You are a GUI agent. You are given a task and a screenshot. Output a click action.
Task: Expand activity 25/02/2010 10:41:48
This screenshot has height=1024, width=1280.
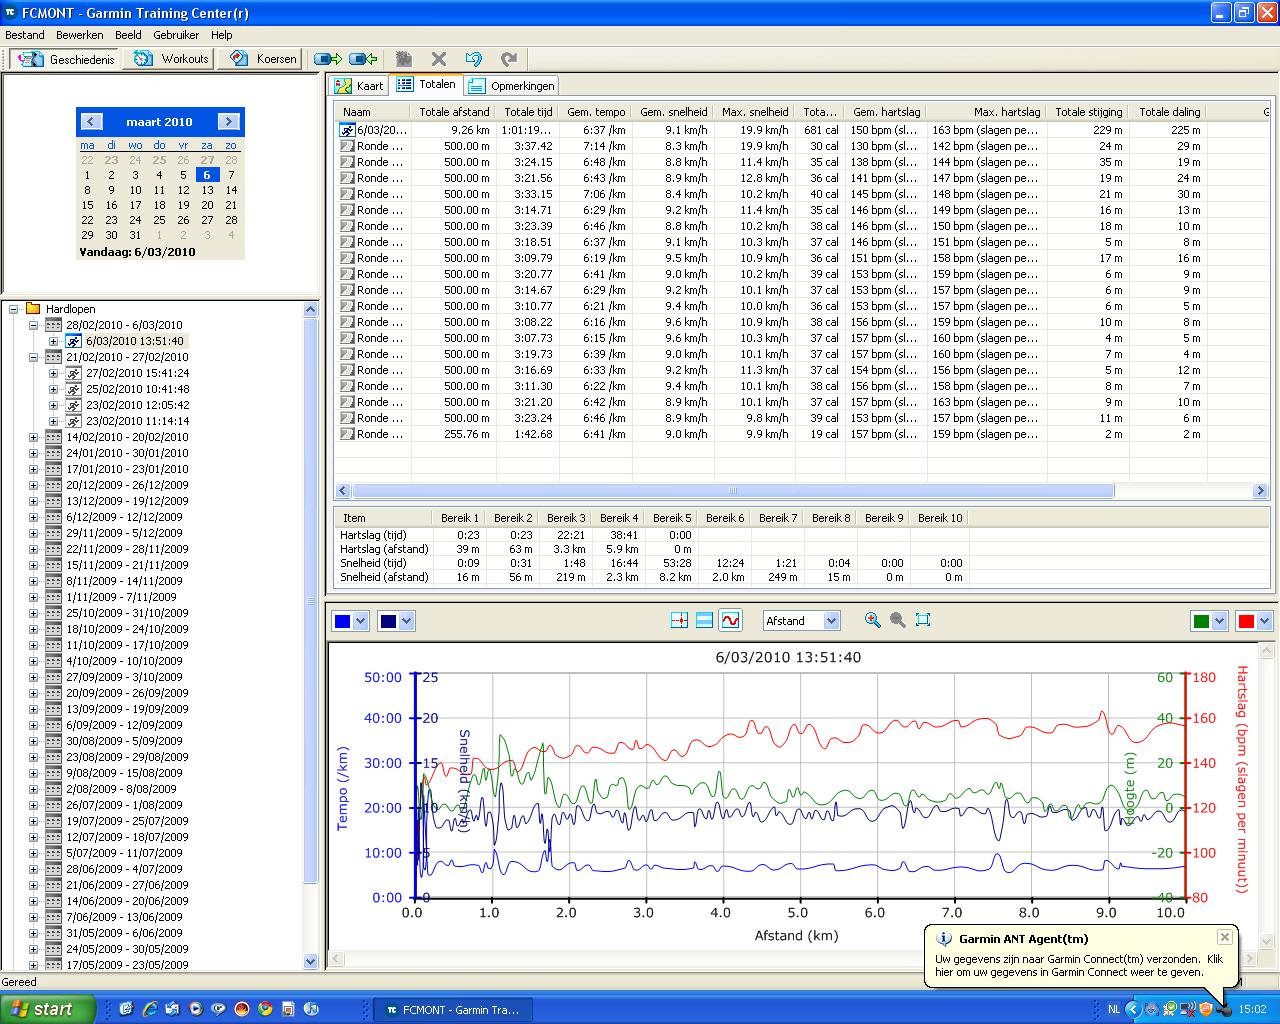pyautogui.click(x=53, y=389)
